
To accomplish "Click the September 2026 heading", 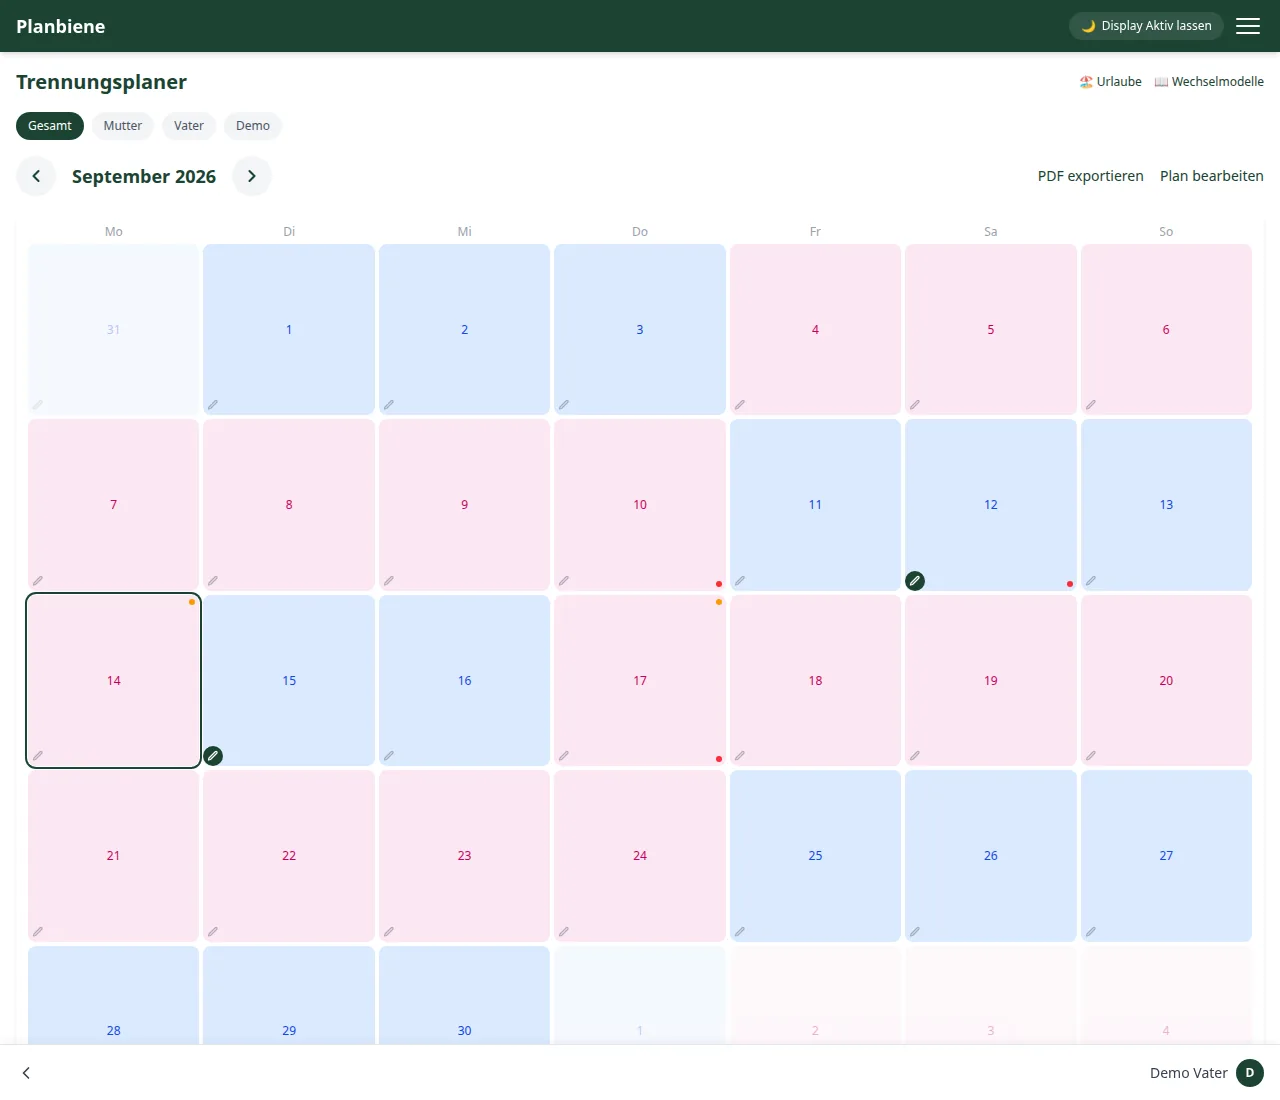I will [144, 176].
